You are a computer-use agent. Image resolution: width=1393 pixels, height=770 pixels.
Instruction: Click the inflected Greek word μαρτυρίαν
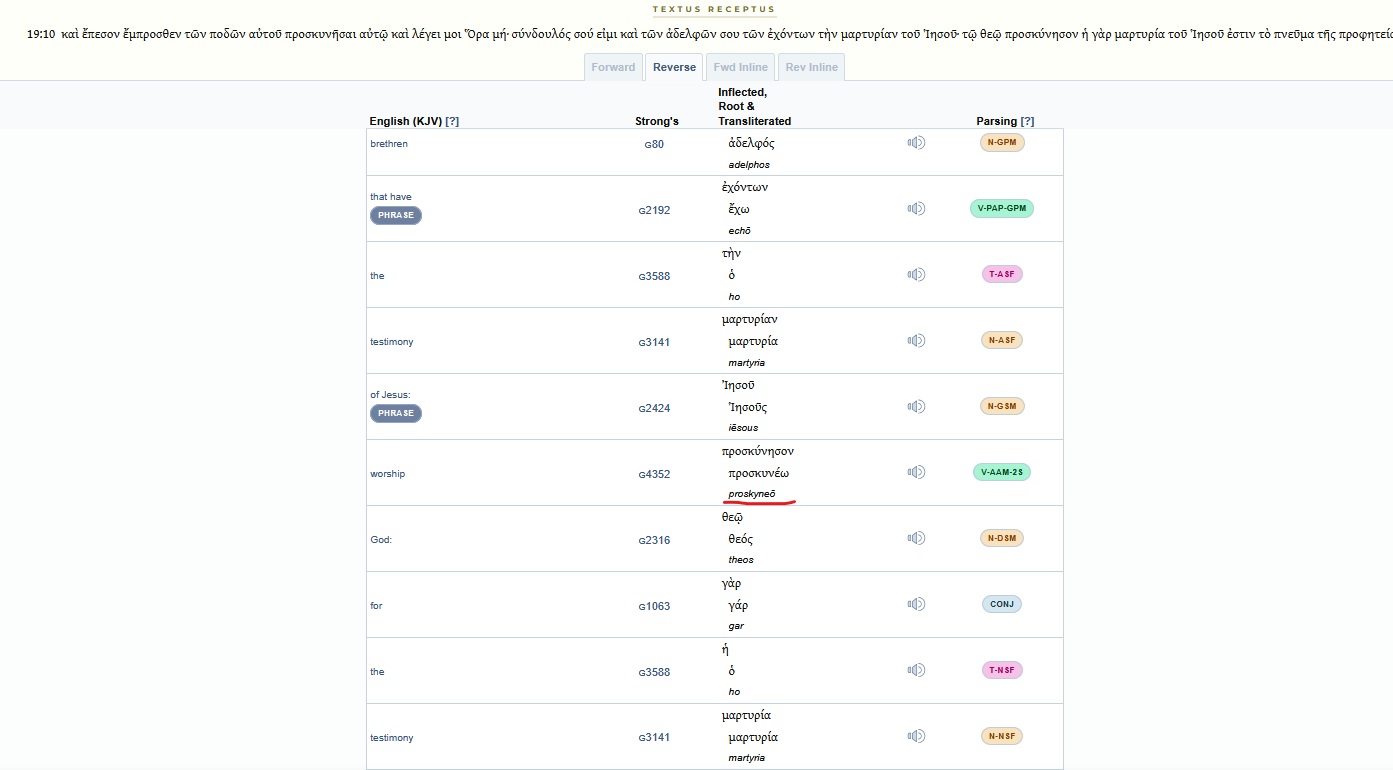pyautogui.click(x=750, y=320)
